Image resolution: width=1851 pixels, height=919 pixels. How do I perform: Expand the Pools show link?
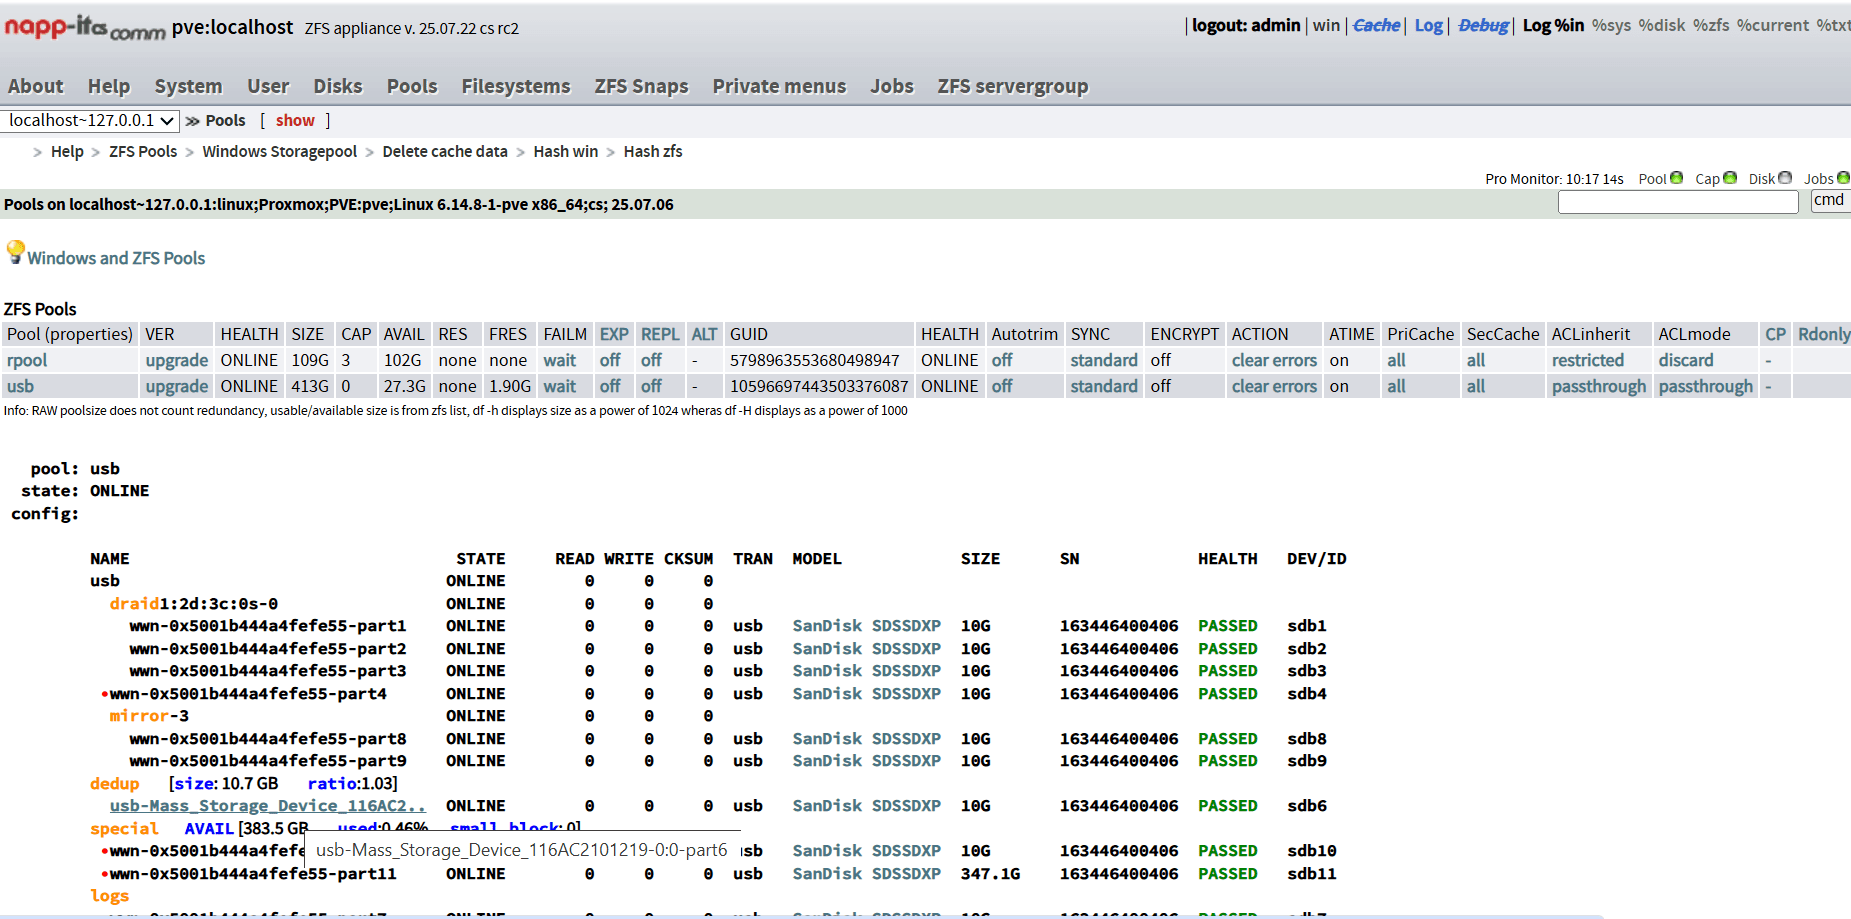coord(295,120)
